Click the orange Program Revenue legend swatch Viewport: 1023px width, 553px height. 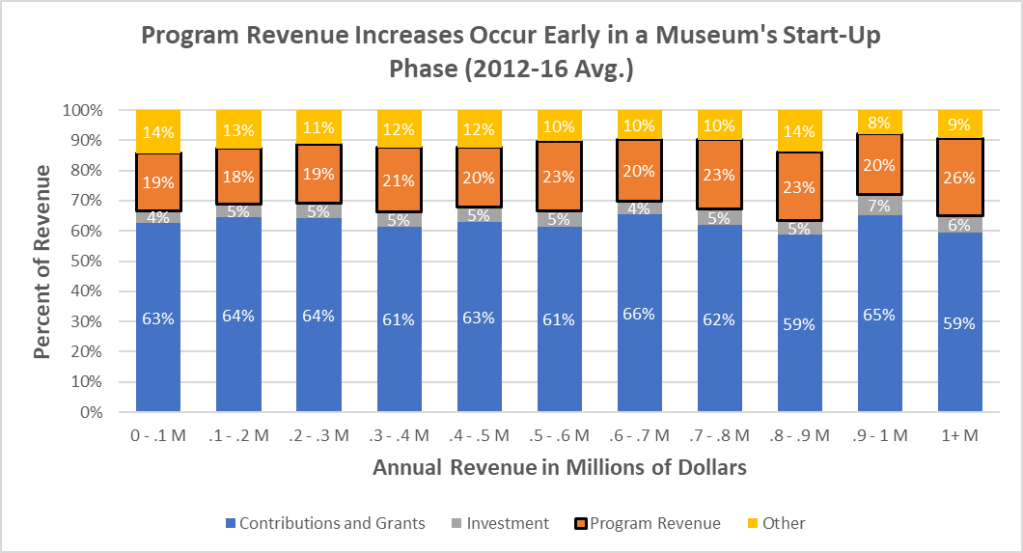coord(578,523)
